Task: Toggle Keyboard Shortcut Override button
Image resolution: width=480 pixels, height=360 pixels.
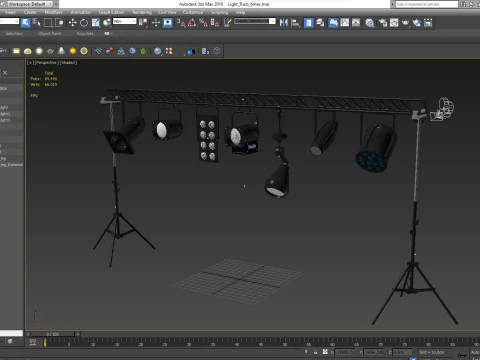Action: [x=167, y=23]
